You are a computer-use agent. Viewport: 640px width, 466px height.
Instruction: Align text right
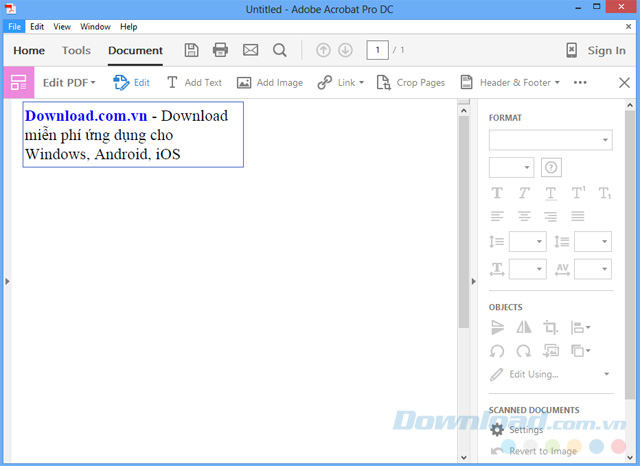point(551,216)
